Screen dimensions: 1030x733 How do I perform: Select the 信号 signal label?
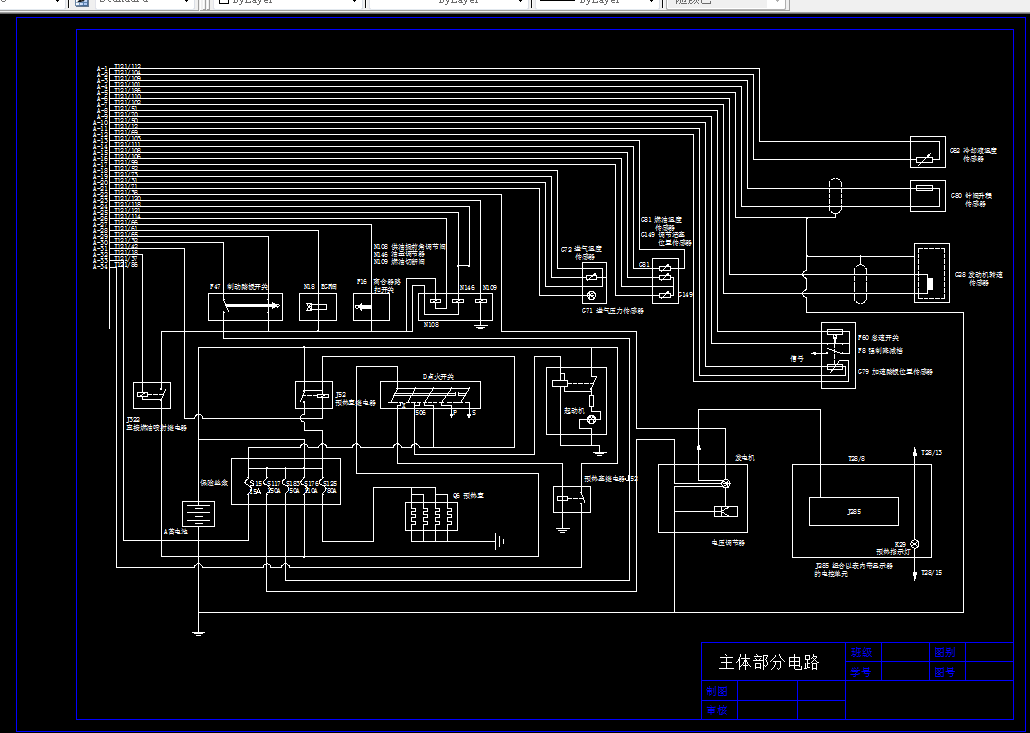point(797,359)
